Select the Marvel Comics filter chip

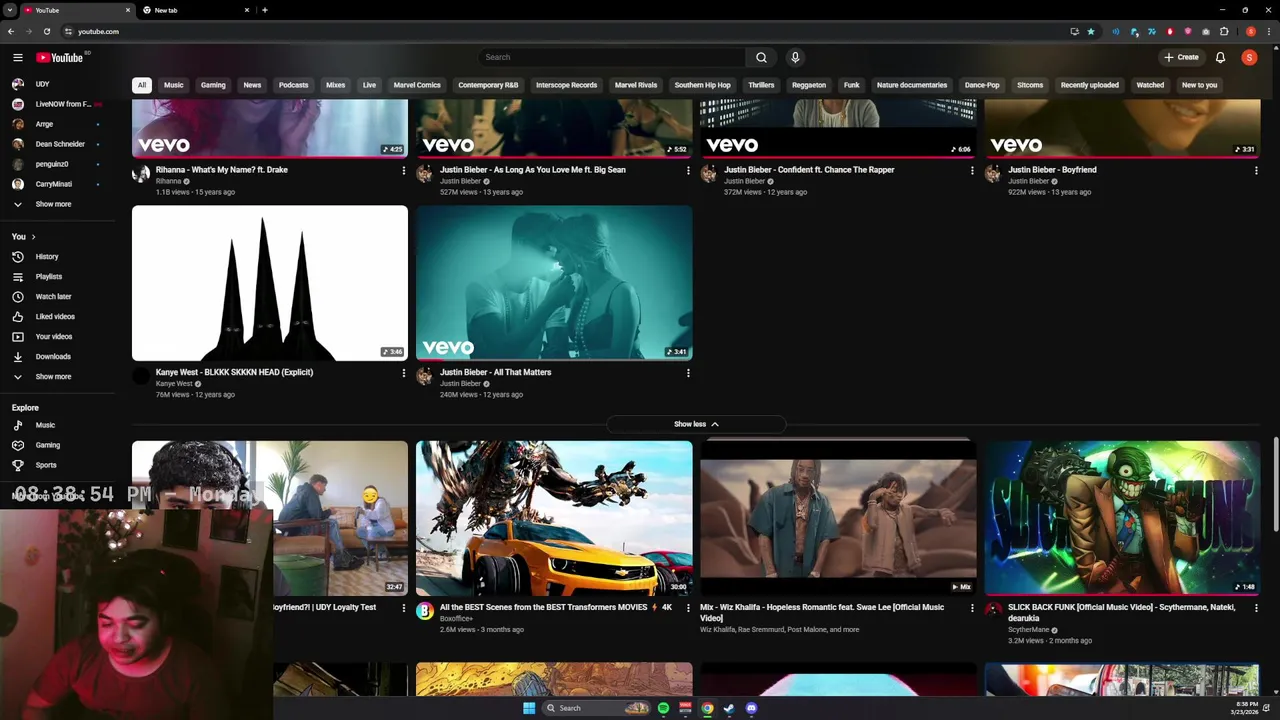click(417, 85)
